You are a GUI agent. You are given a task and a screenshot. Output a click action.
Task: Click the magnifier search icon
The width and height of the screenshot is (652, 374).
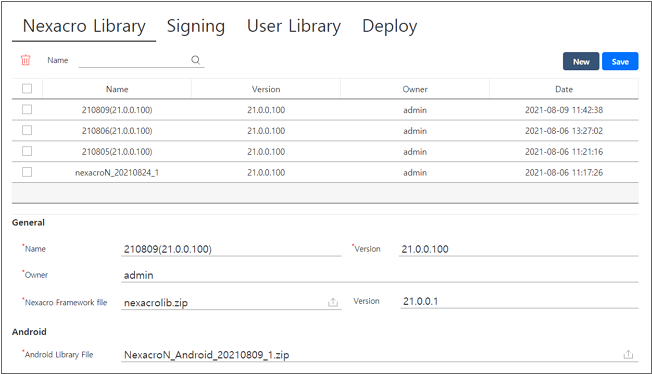195,60
